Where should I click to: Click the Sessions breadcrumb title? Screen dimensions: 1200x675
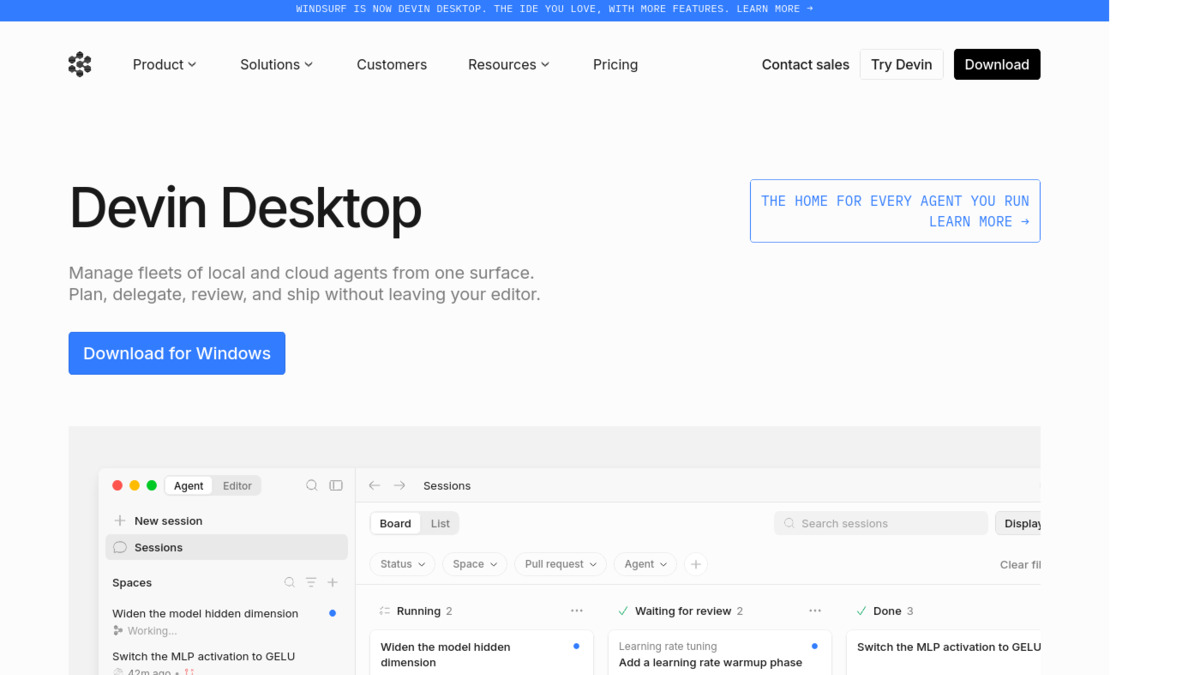click(x=447, y=486)
